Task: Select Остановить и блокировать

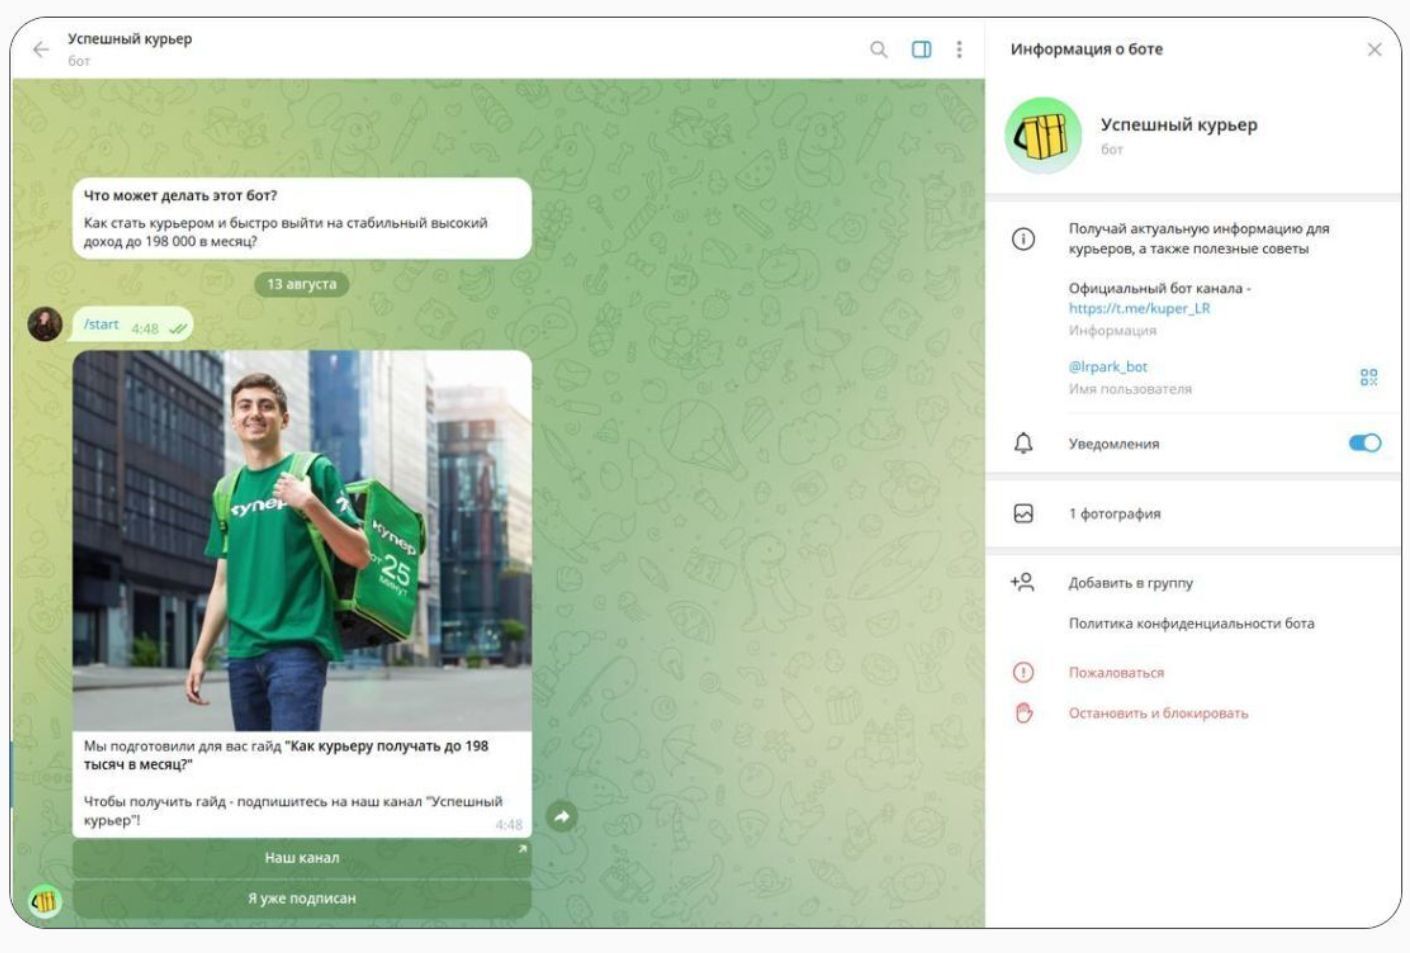Action: tap(1158, 713)
